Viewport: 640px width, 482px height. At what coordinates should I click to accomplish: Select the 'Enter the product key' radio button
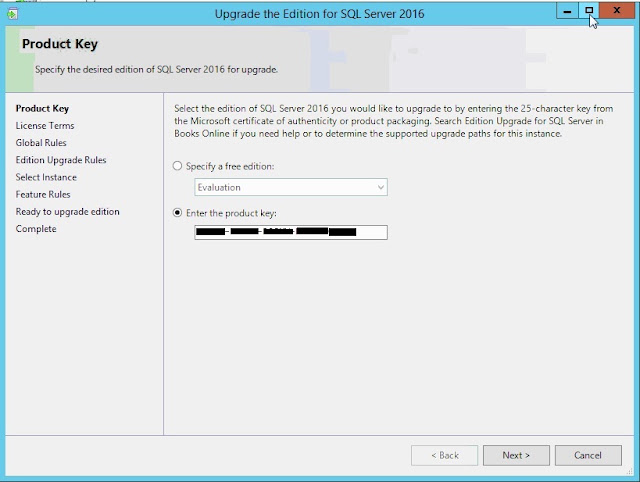[x=177, y=213]
